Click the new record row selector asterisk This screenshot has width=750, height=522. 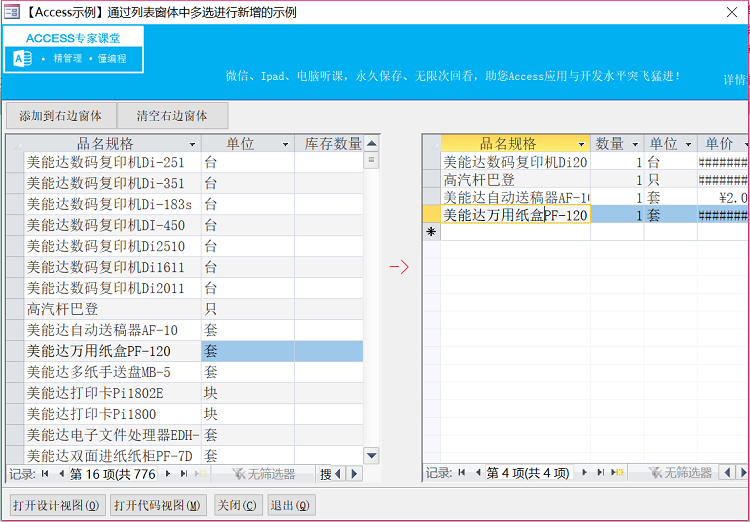tap(432, 232)
